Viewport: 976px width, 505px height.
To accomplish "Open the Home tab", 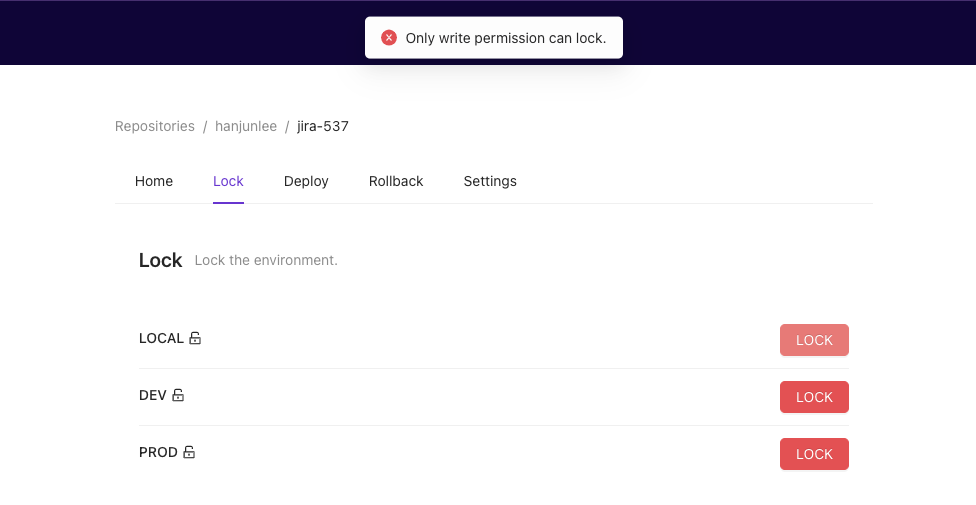I will click(154, 181).
